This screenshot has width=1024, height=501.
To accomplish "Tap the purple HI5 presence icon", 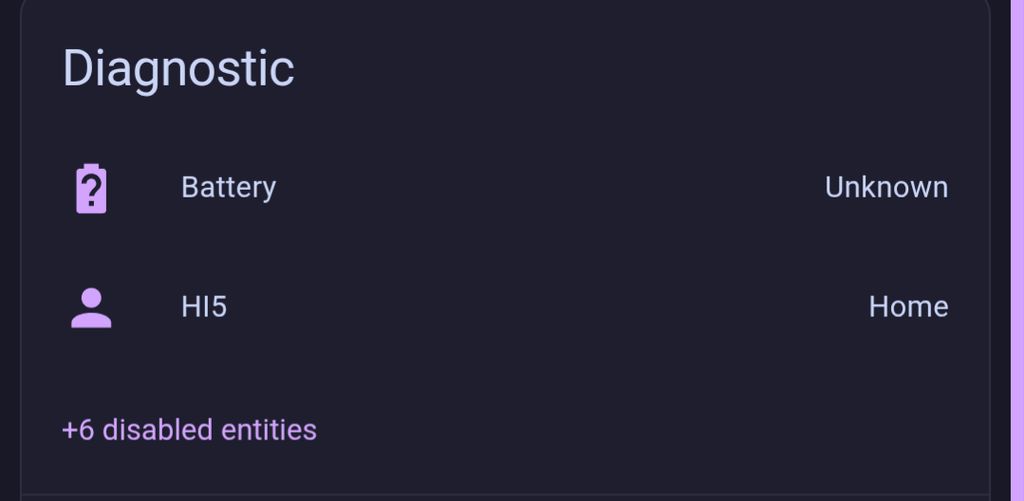I will [91, 307].
